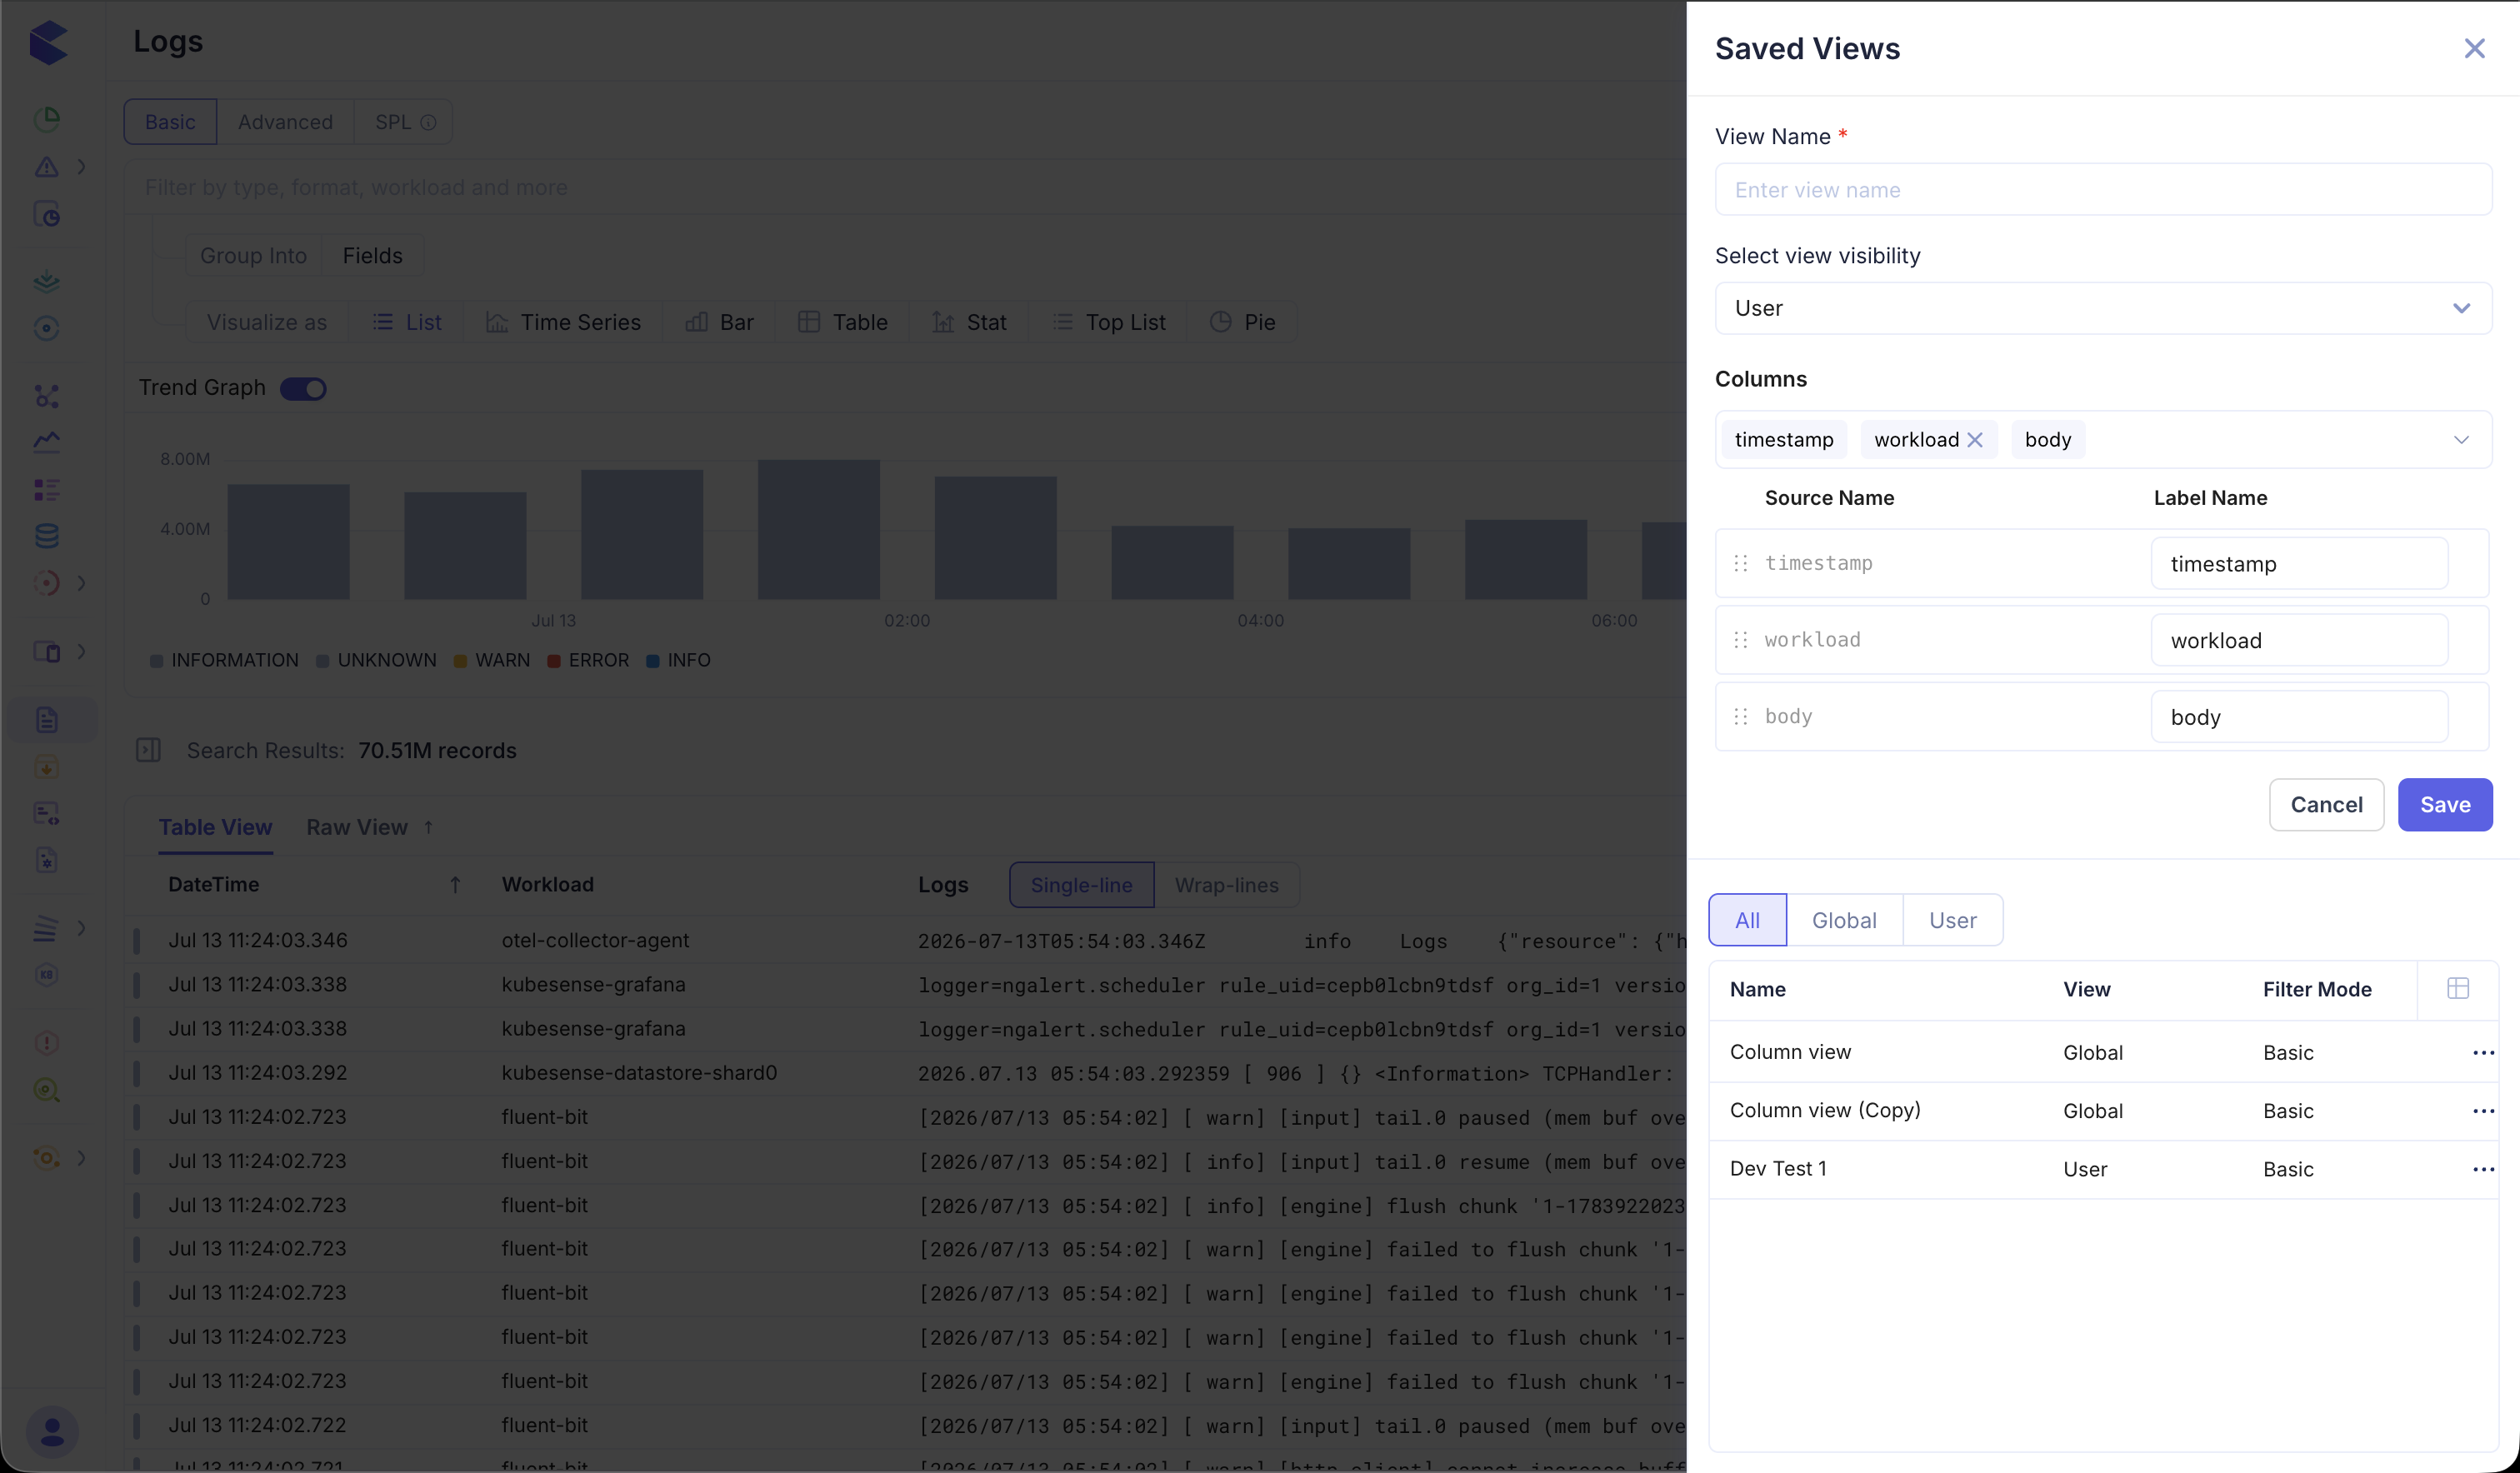Open the alerts triangle icon in sidebar
This screenshot has width=2520, height=1473.
pos(47,166)
